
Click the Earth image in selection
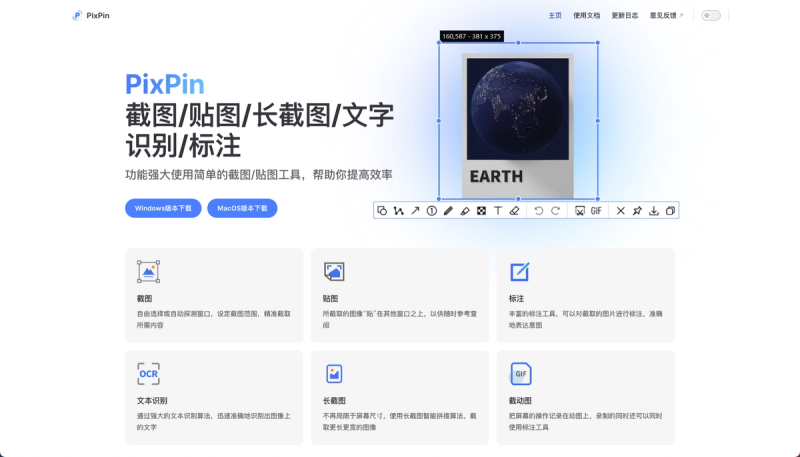pos(518,109)
